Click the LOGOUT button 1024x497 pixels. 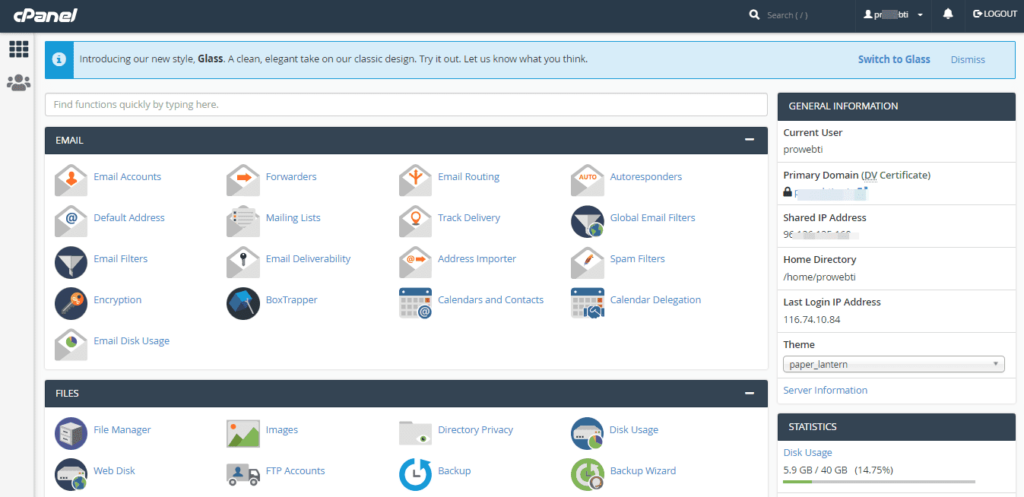tap(995, 14)
